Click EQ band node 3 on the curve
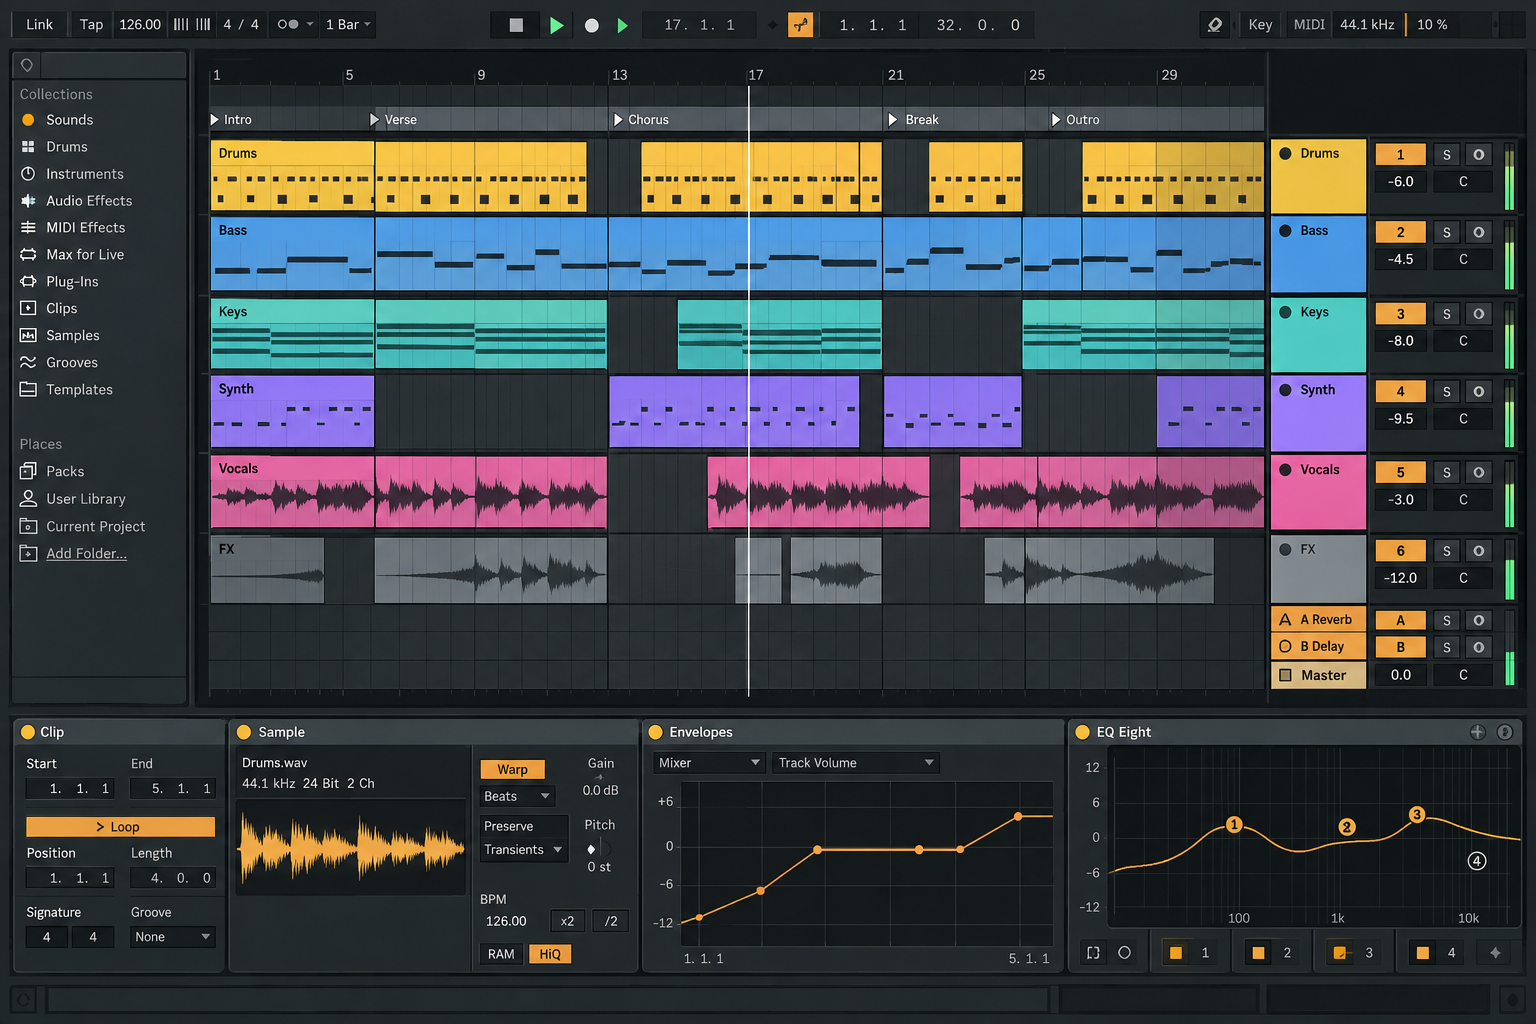The image size is (1536, 1024). (1416, 815)
